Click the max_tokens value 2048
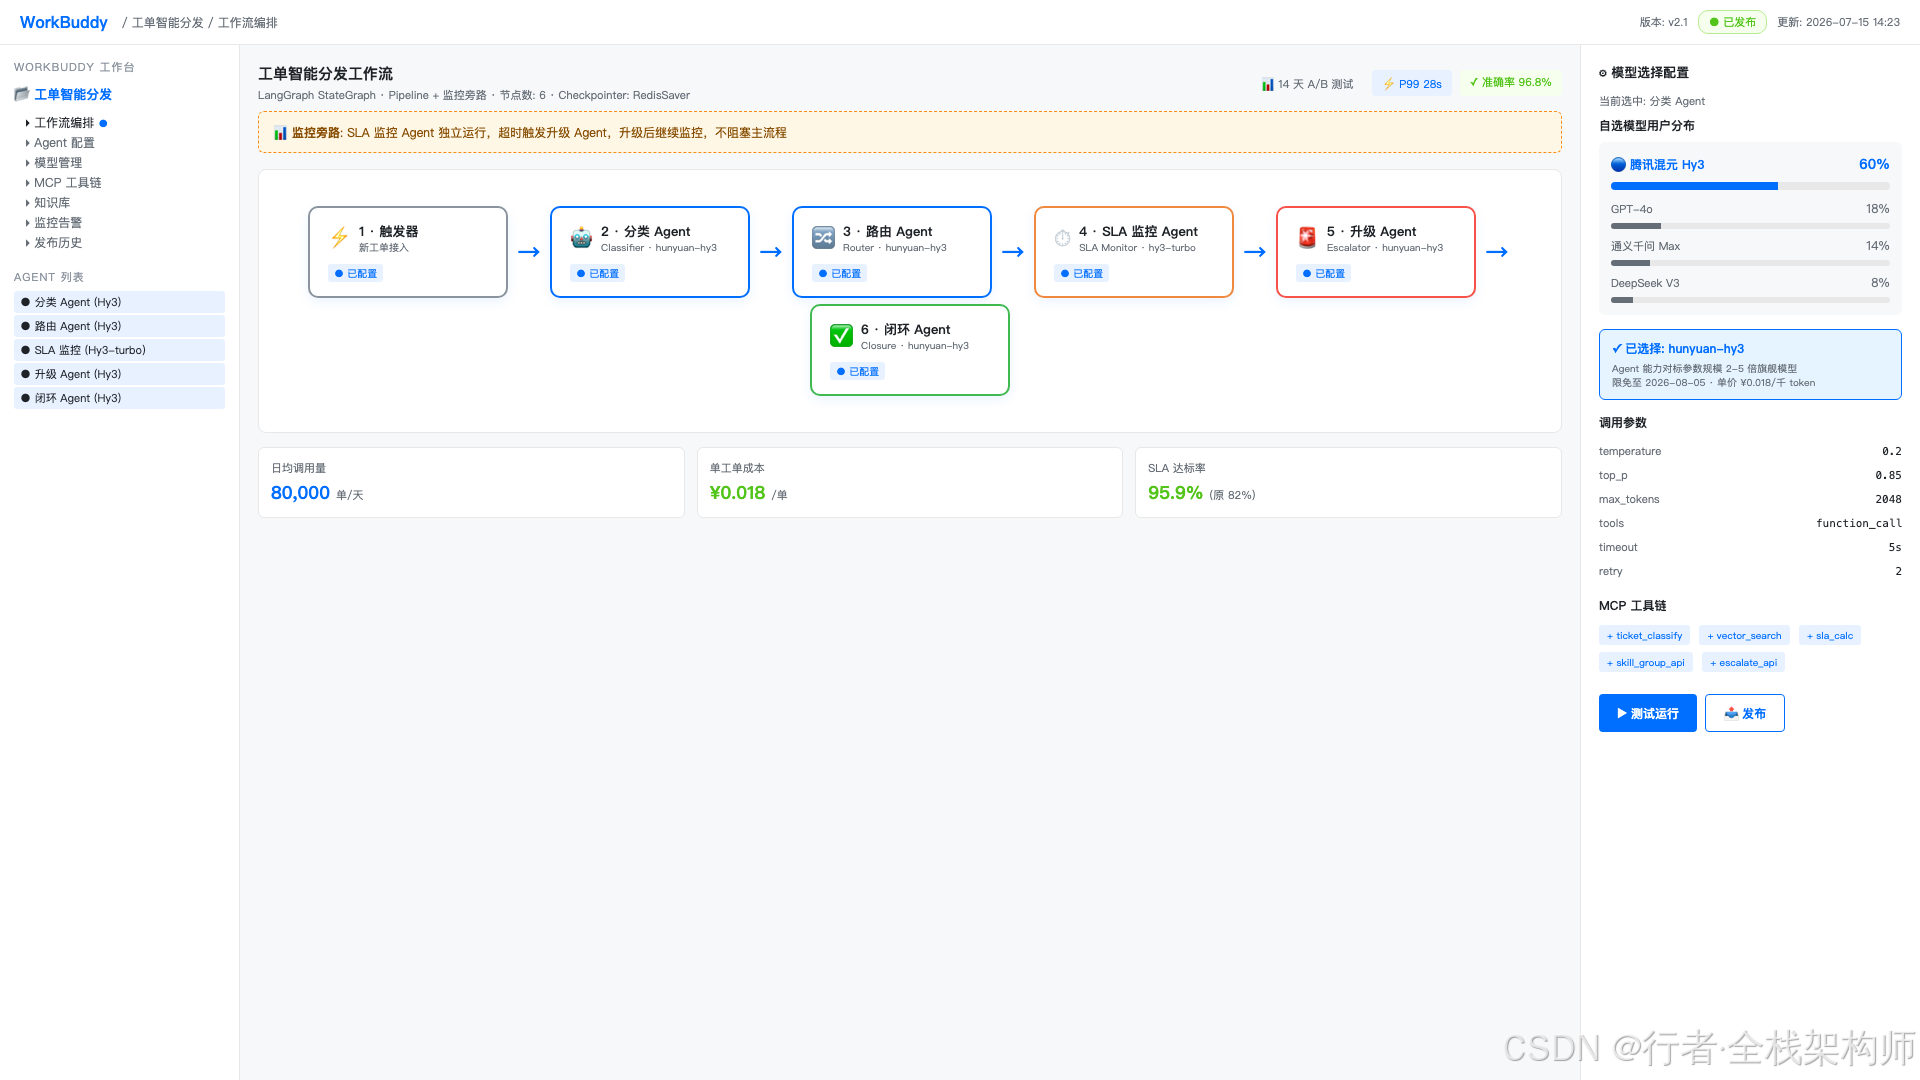Viewport: 1920px width, 1080px height. [1888, 500]
